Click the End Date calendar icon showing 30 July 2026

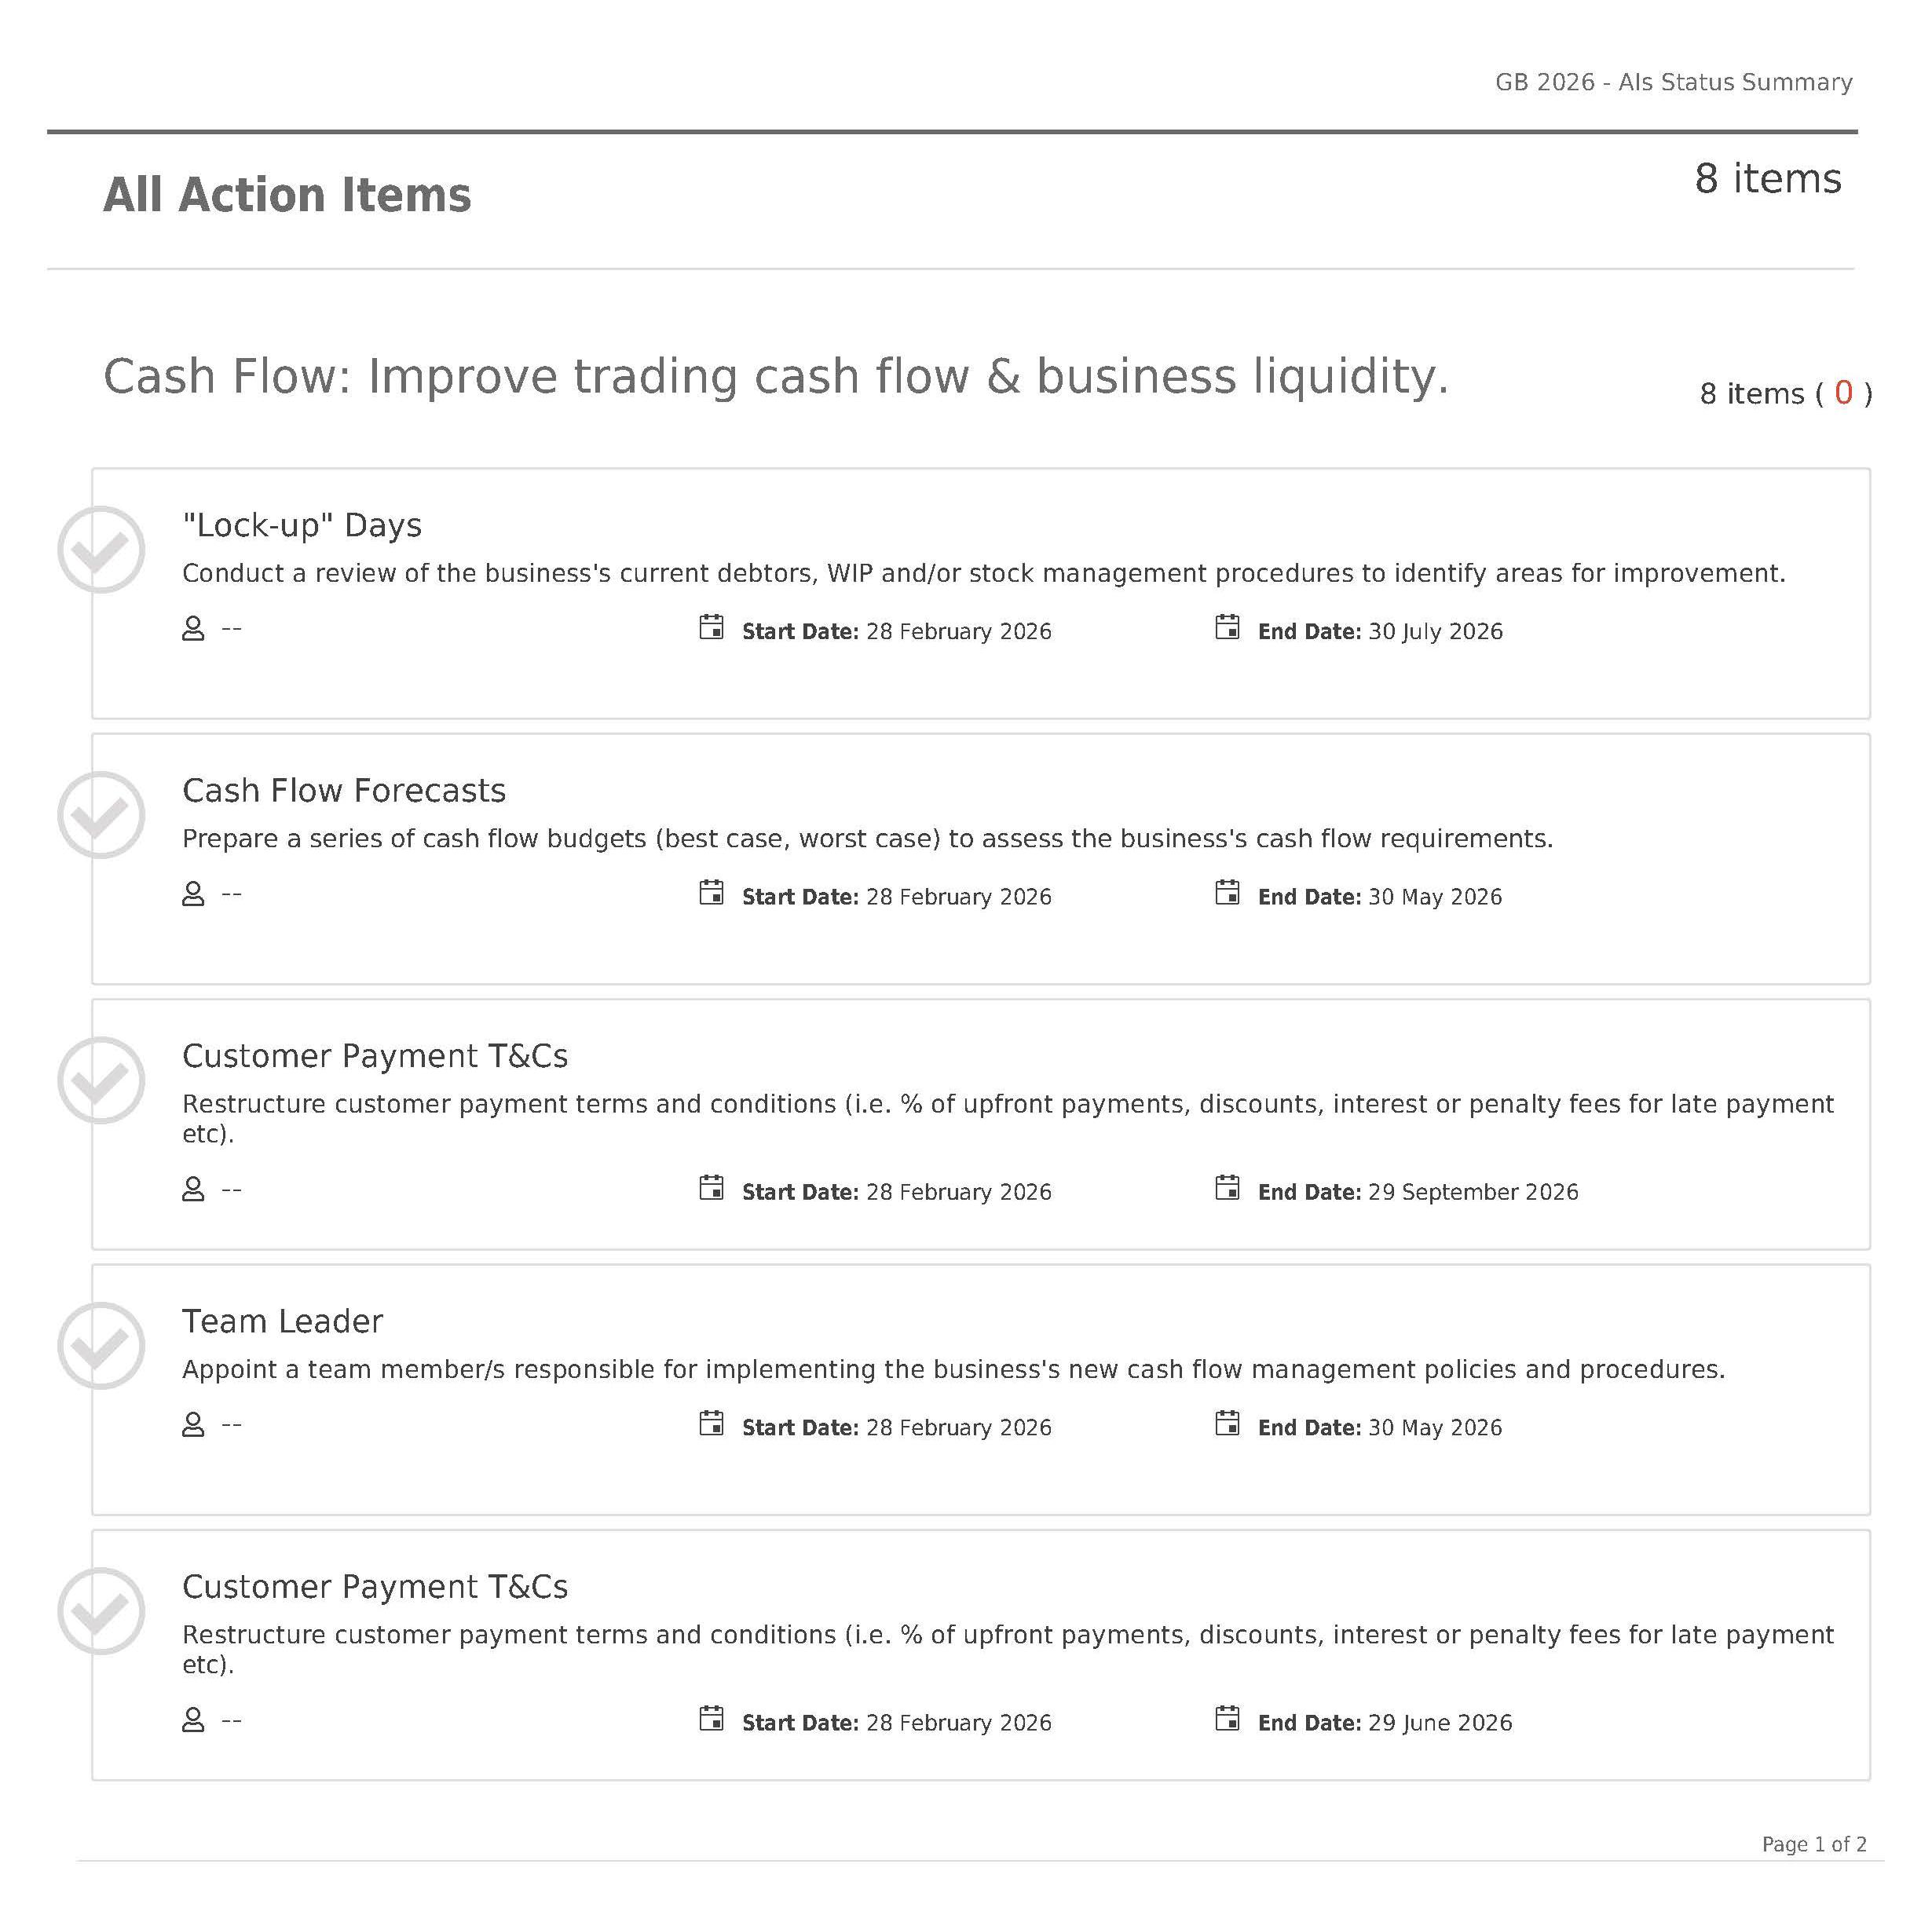point(1227,627)
